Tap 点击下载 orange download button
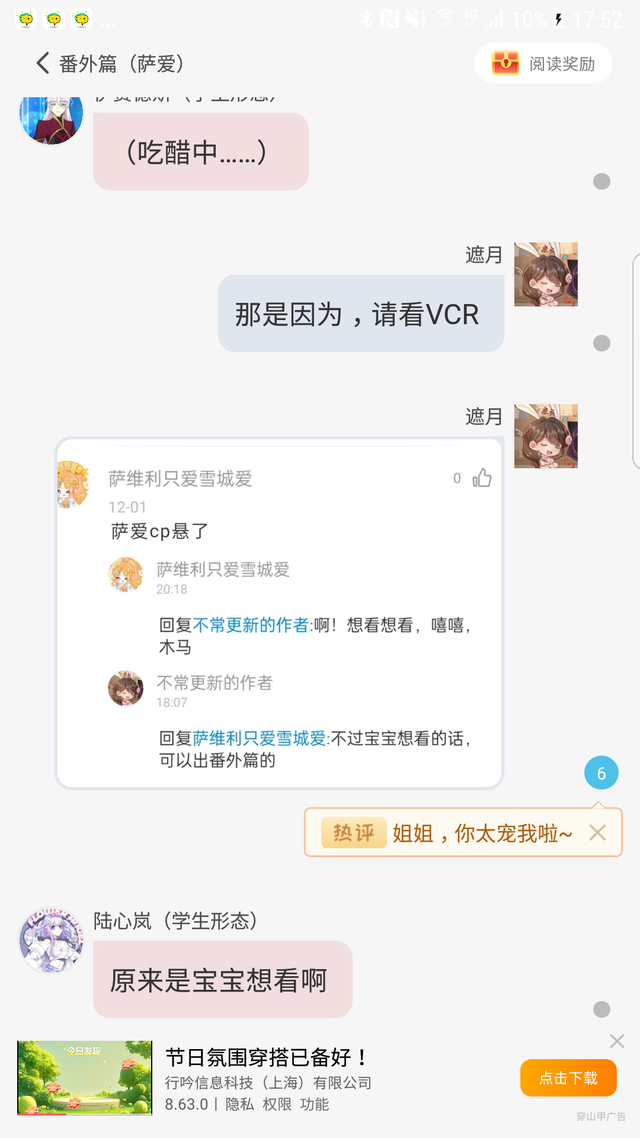The height and width of the screenshot is (1138, 640). [x=568, y=1078]
